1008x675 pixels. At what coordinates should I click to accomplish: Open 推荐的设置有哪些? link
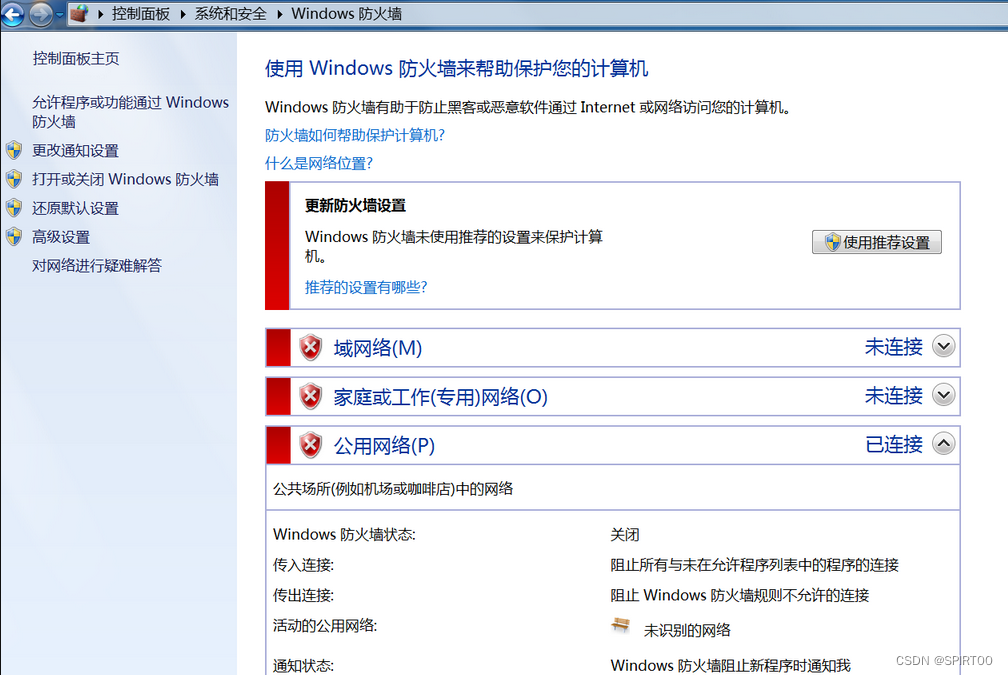[x=366, y=287]
